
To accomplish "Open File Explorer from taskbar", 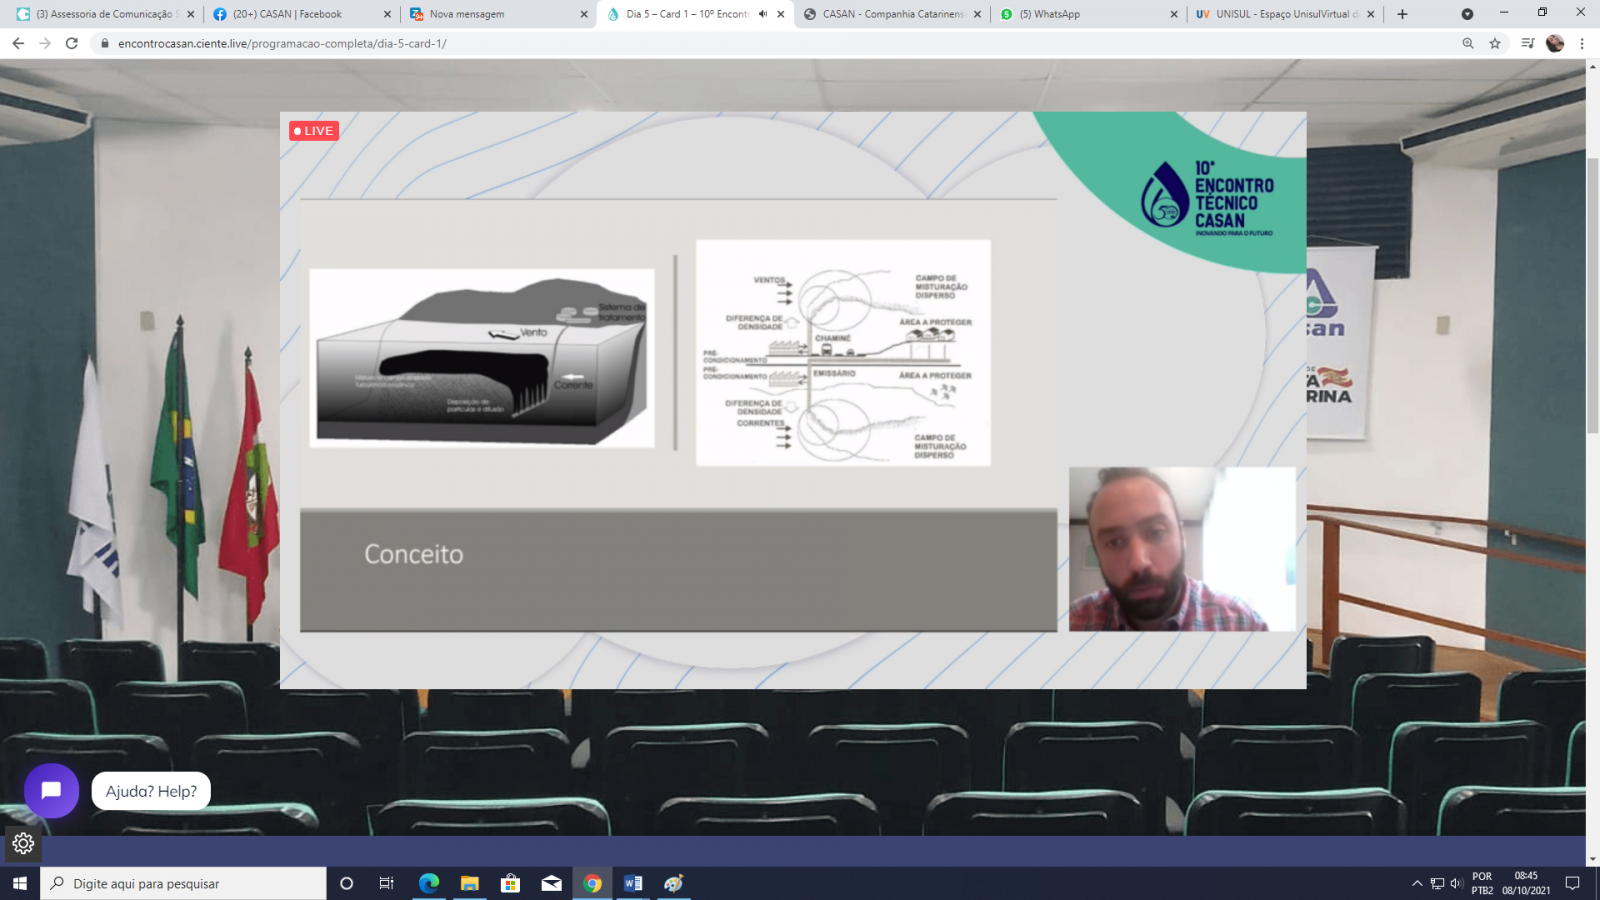I will click(x=470, y=883).
